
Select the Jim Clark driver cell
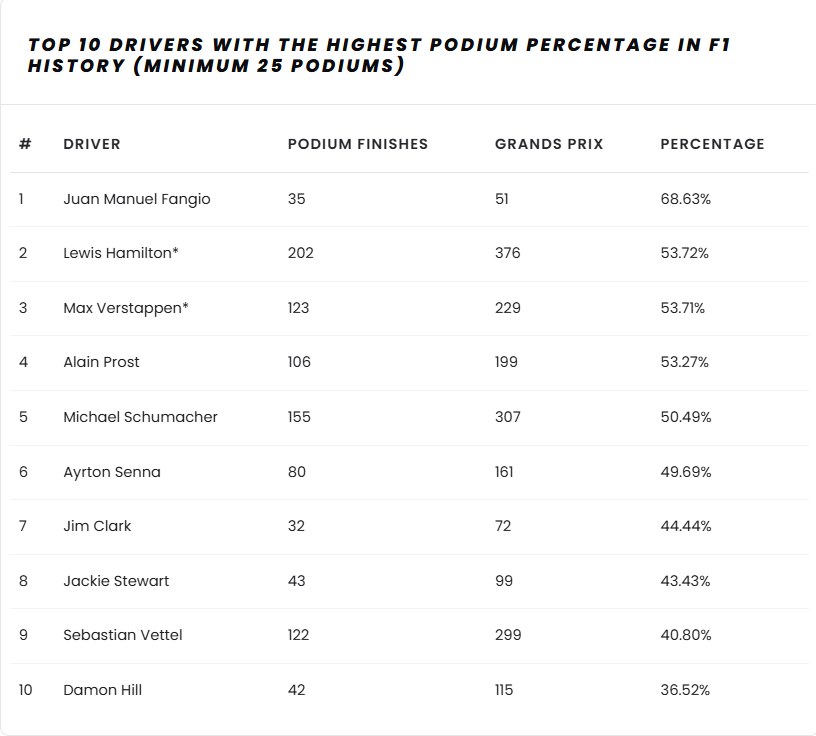pos(97,526)
